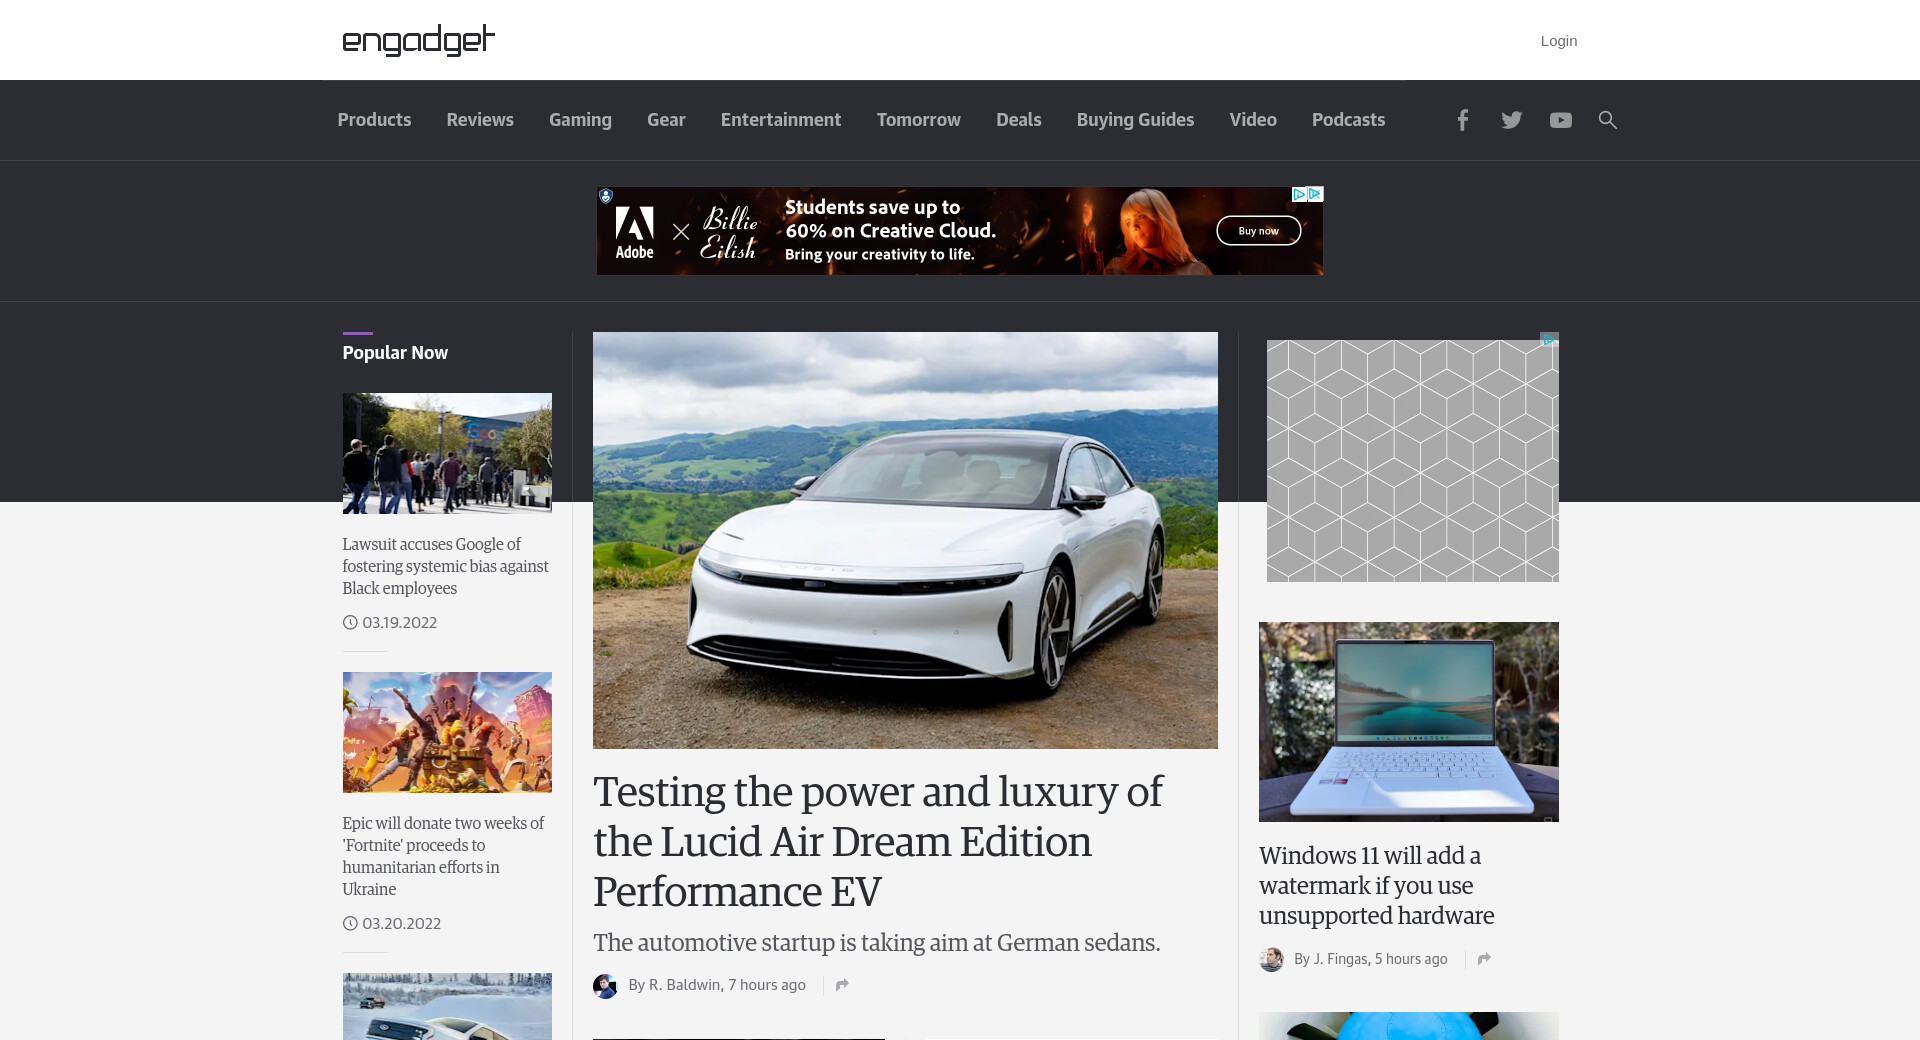Click author name R. Baldwin
1920x1040 pixels.
point(684,985)
